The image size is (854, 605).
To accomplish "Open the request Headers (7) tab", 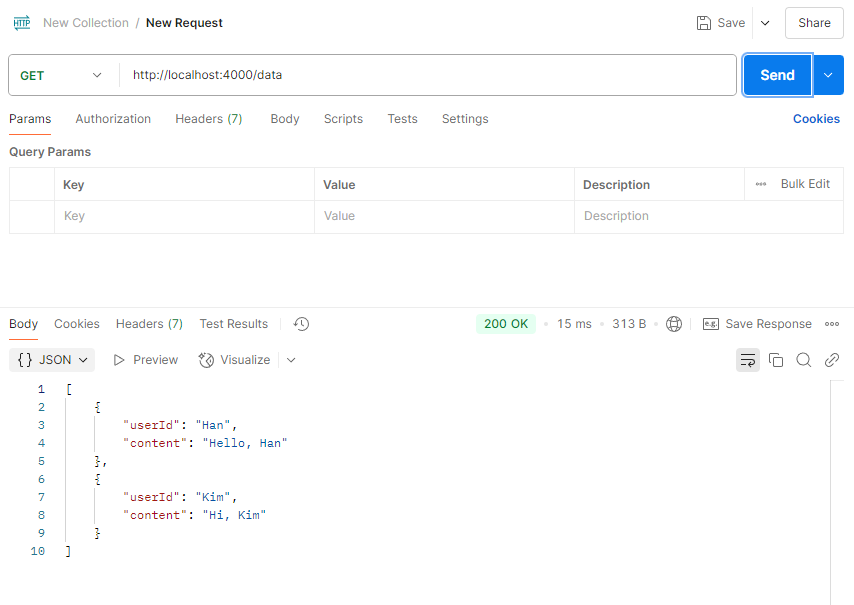I will click(209, 119).
